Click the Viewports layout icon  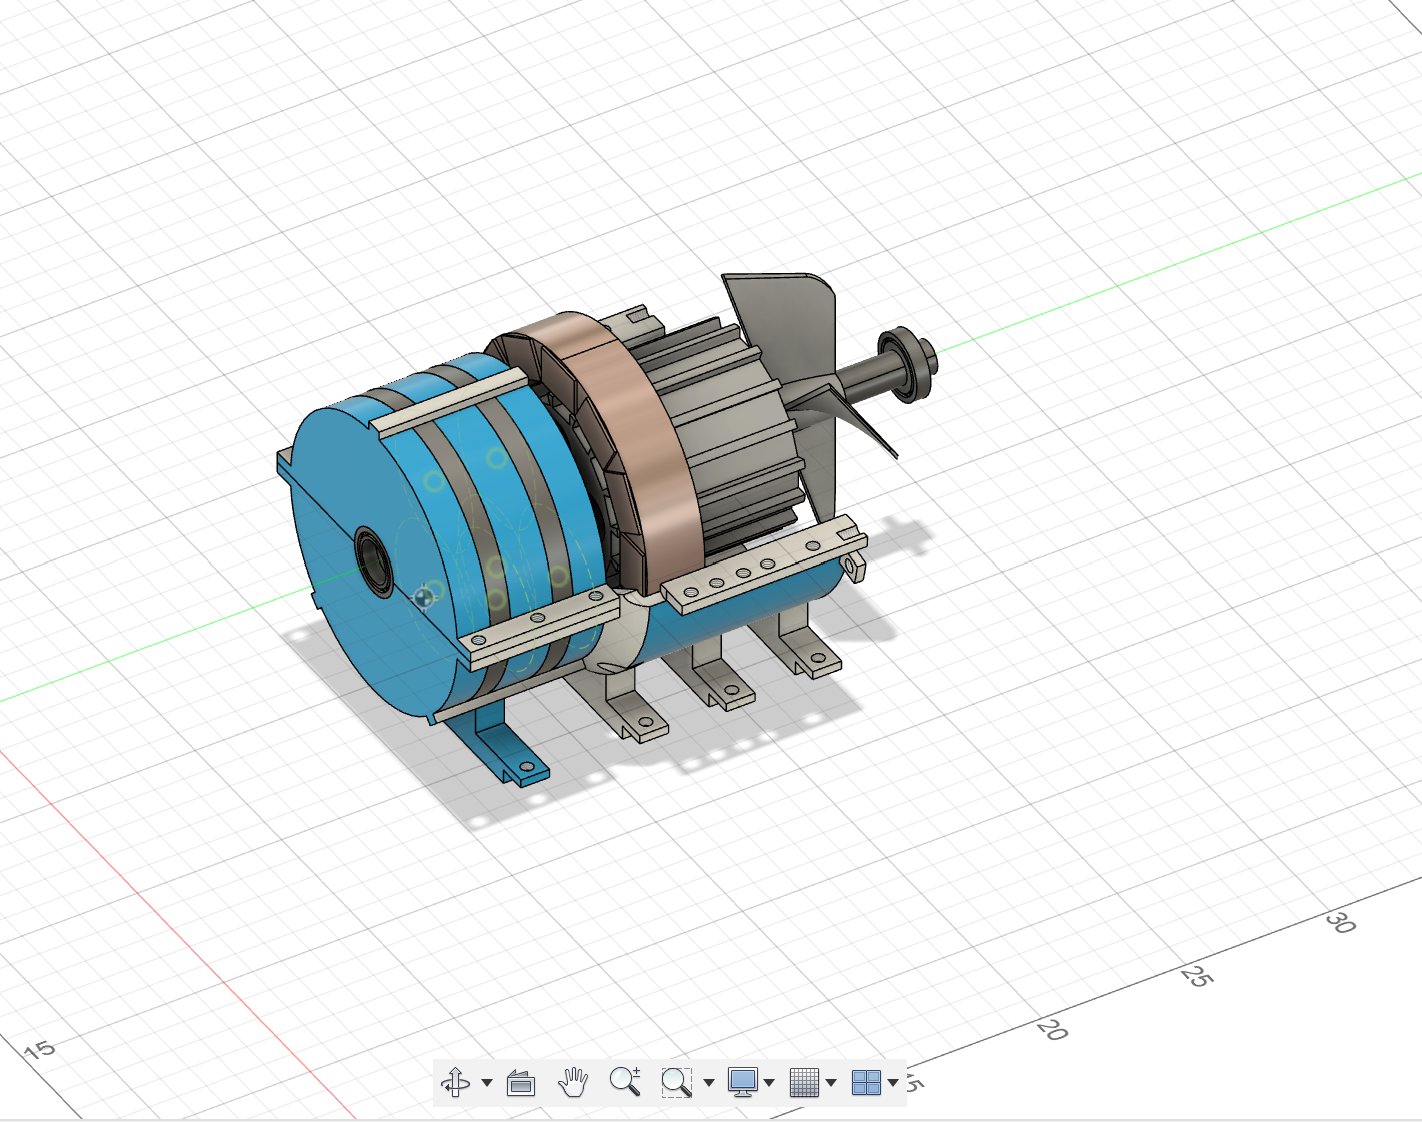pyautogui.click(x=866, y=1082)
